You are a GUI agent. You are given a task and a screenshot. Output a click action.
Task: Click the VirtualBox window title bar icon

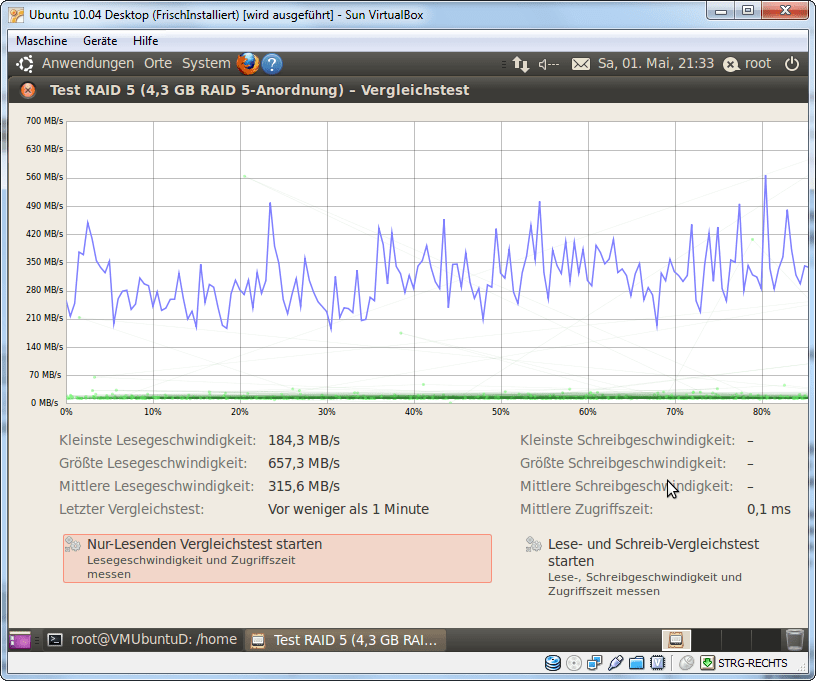coord(16,15)
